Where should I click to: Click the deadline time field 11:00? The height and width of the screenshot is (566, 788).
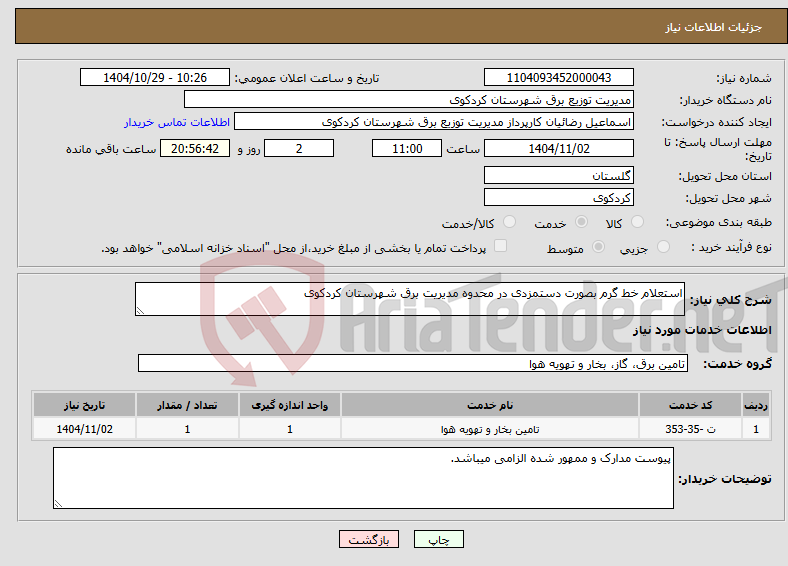pyautogui.click(x=407, y=148)
